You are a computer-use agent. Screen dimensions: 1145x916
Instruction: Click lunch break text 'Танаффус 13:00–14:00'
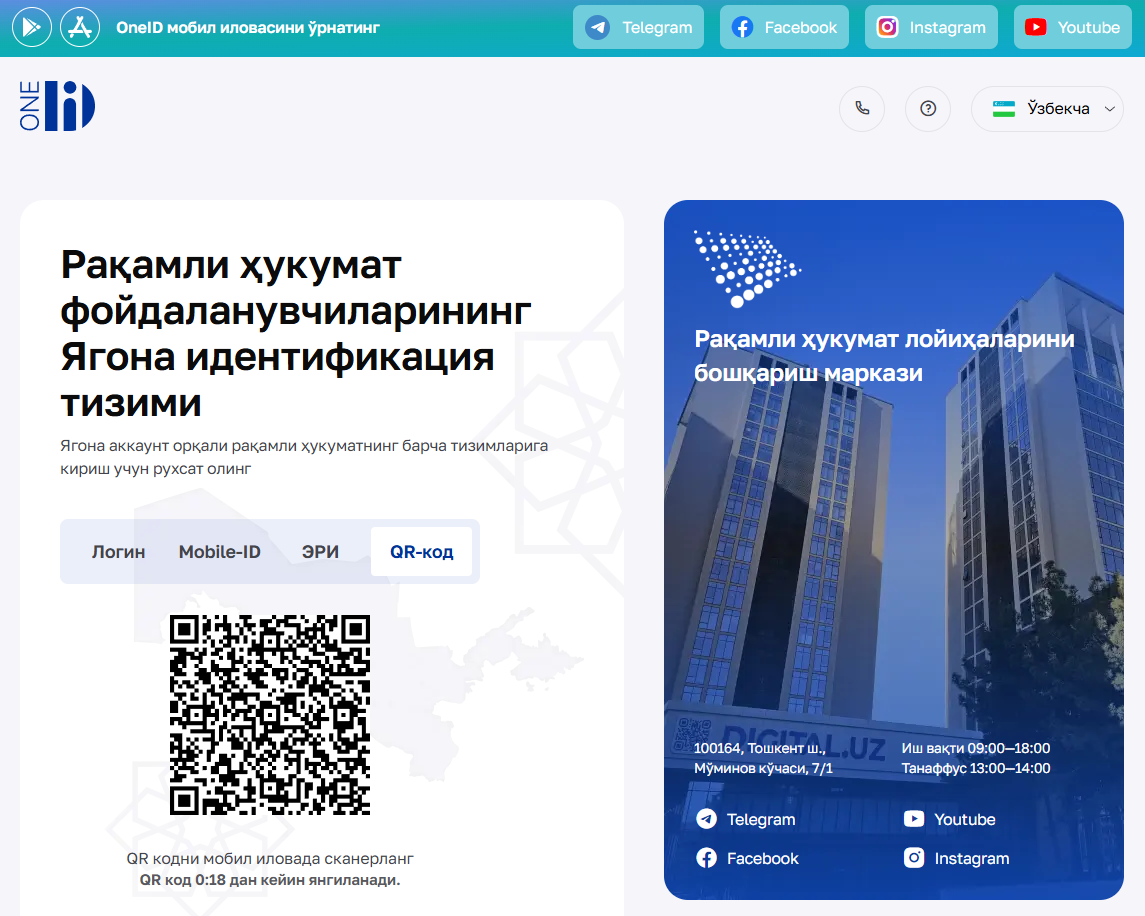(x=976, y=768)
